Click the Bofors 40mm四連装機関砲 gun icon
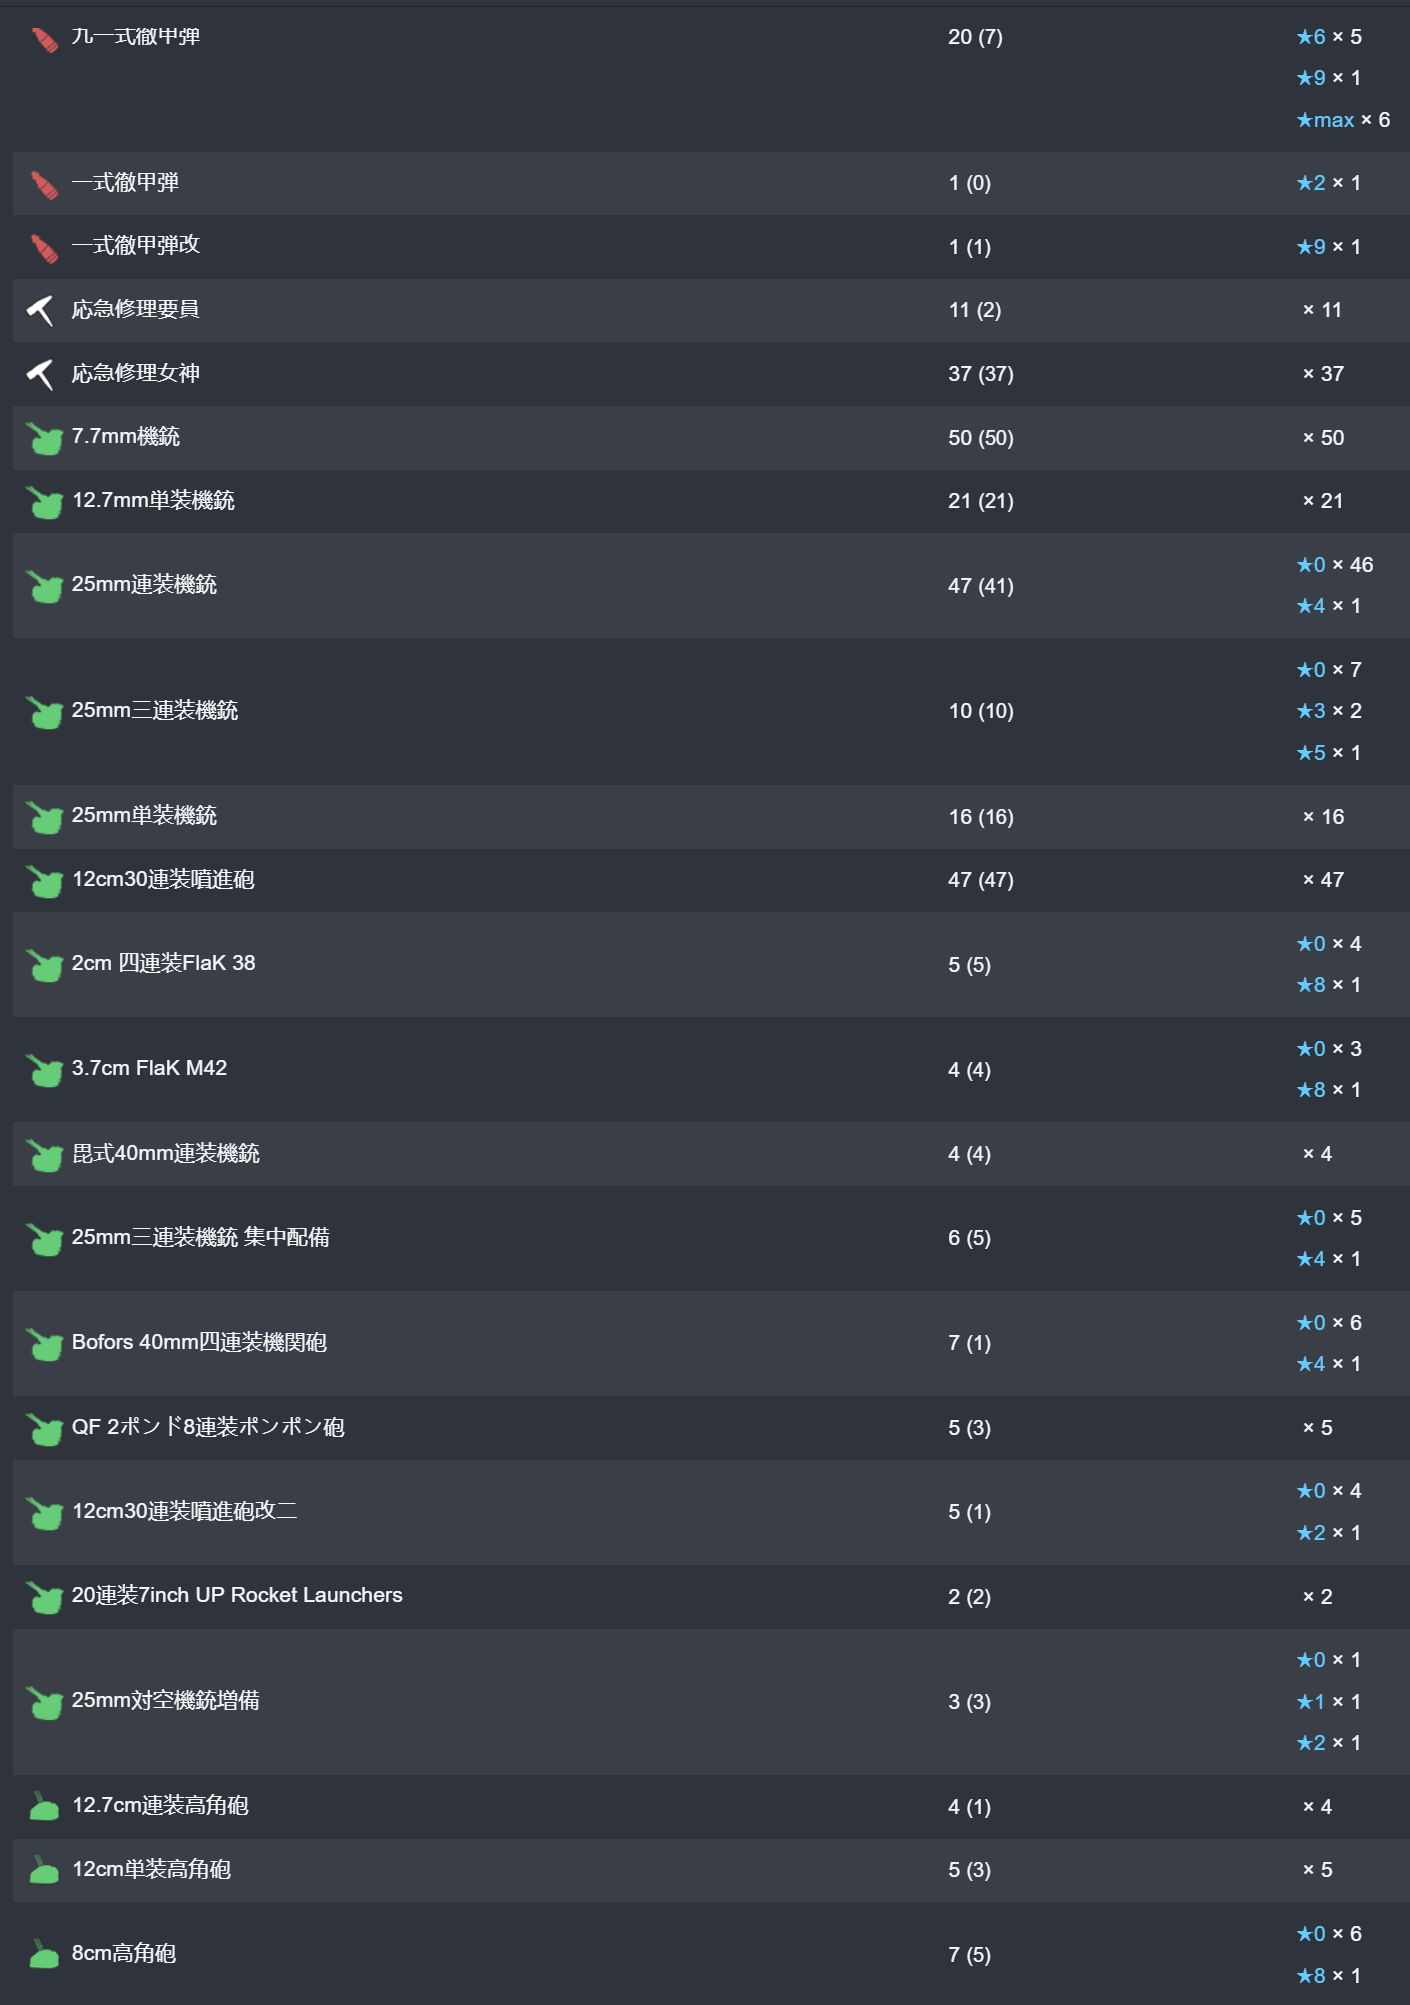1410x2005 pixels. [x=44, y=1344]
